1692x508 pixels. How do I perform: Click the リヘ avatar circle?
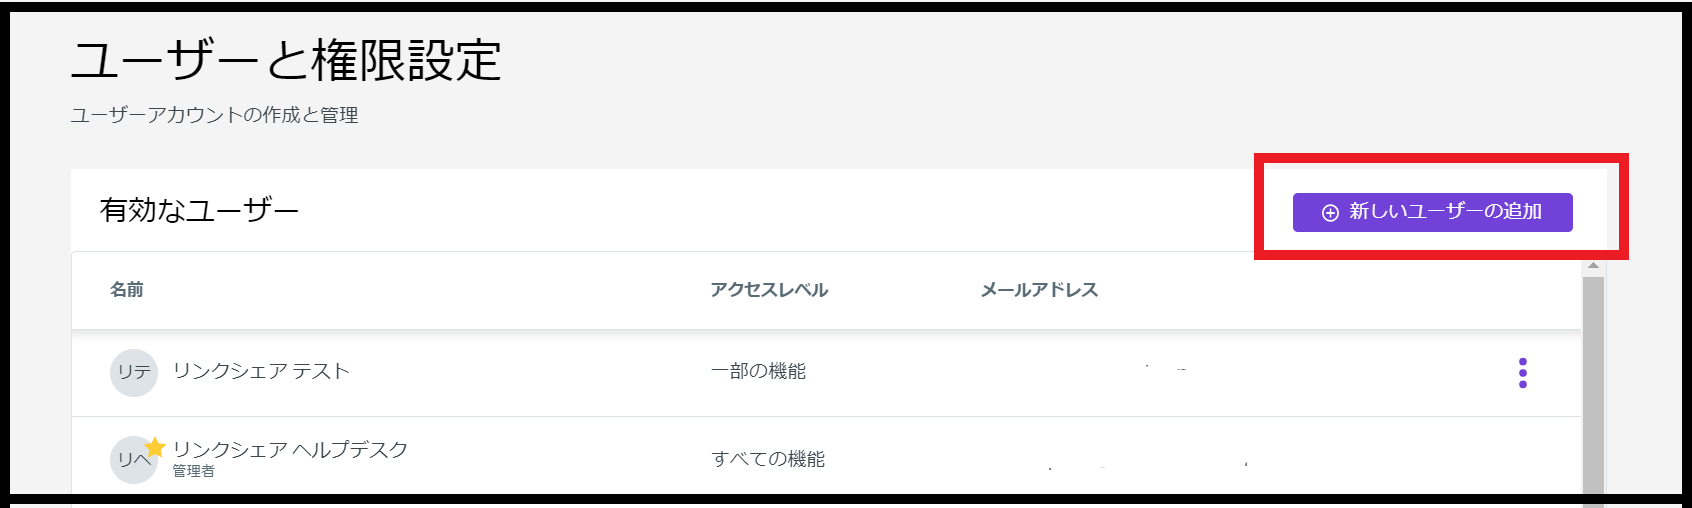tap(131, 461)
